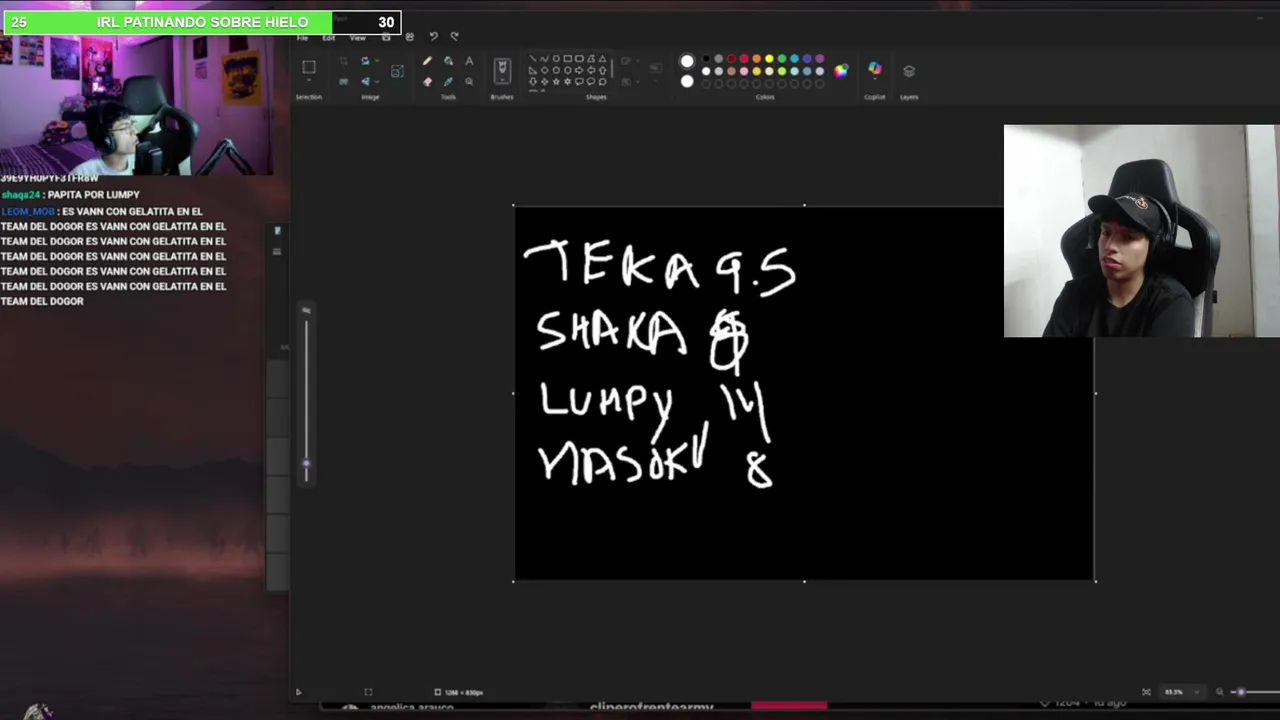Click the webcam feed on the right
This screenshot has height=720, width=1280.
coord(1141,231)
